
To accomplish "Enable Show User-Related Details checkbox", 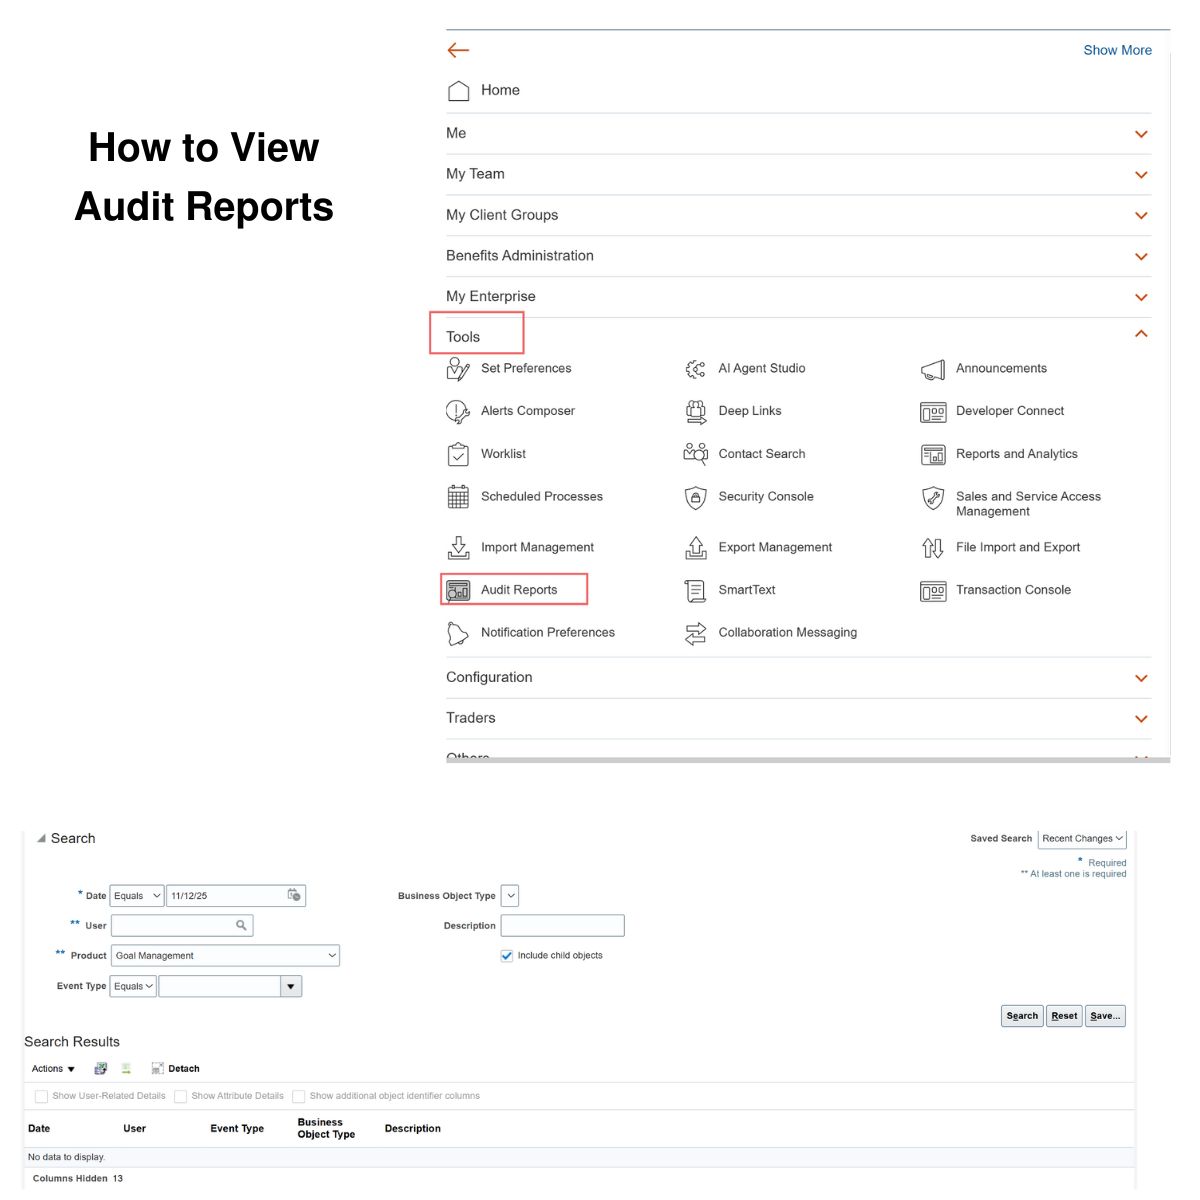I will (41, 1096).
